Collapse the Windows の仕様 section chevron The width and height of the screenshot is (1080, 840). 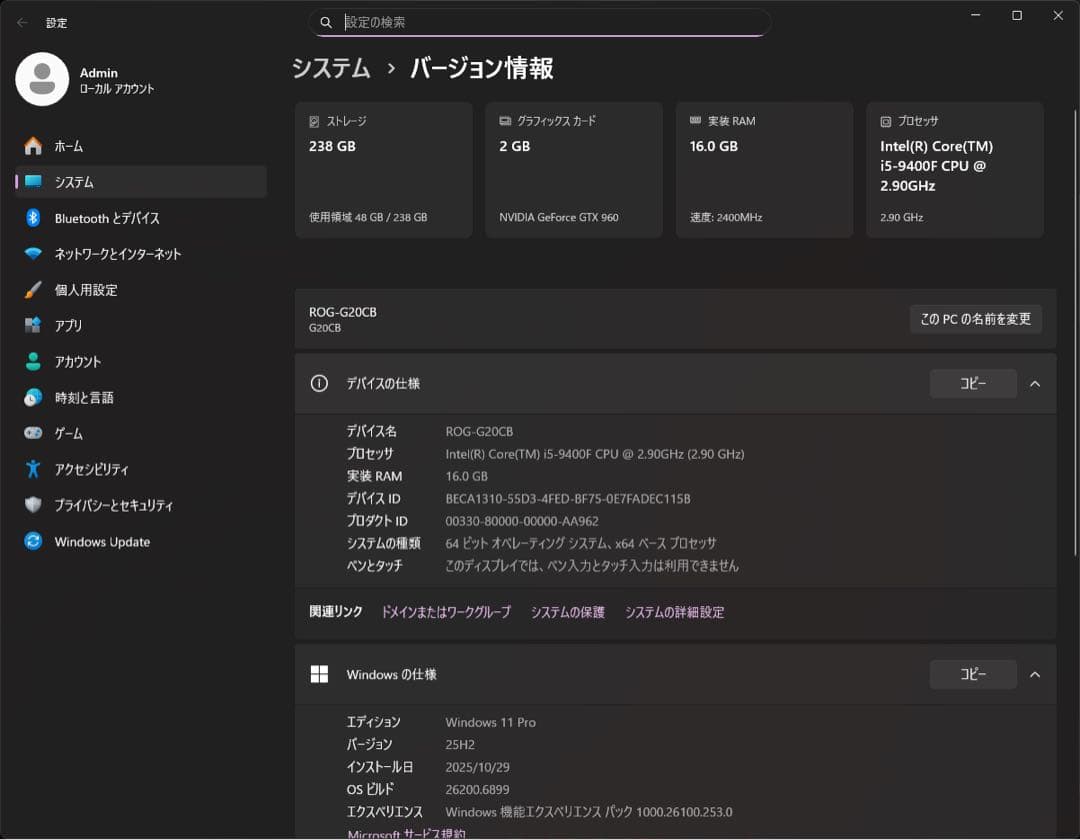(x=1035, y=675)
